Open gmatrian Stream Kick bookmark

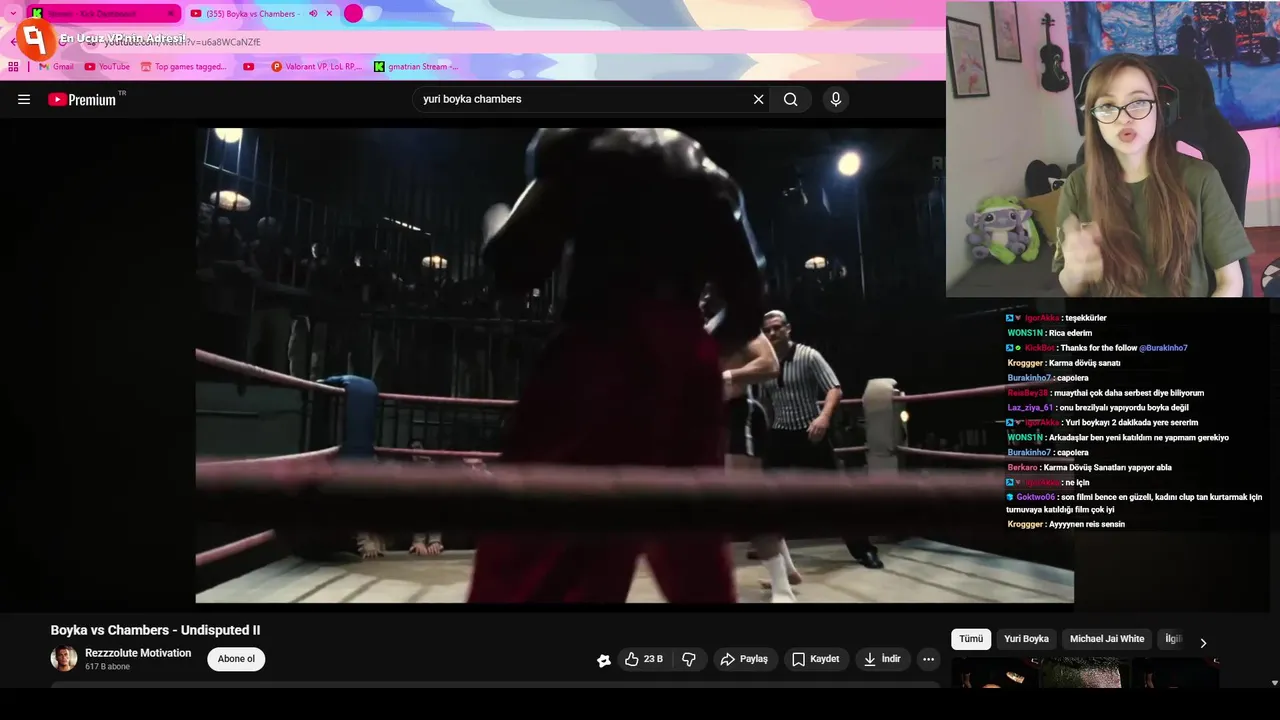[x=416, y=67]
